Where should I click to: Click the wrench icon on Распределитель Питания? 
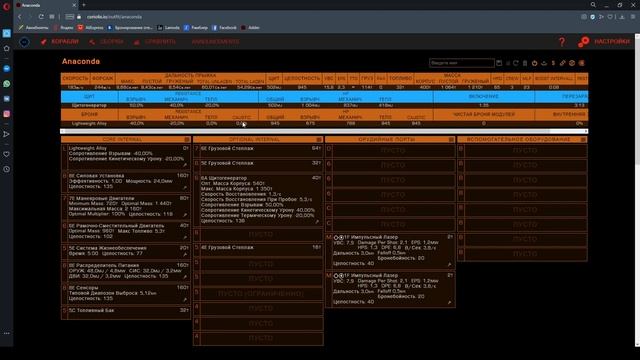coord(185,277)
